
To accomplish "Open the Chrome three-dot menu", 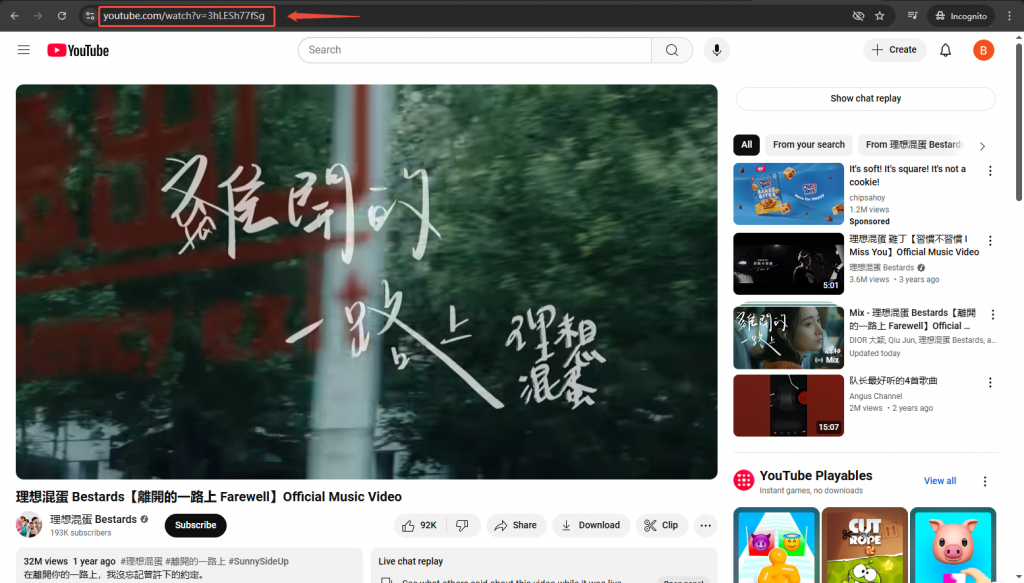I will click(x=1009, y=16).
